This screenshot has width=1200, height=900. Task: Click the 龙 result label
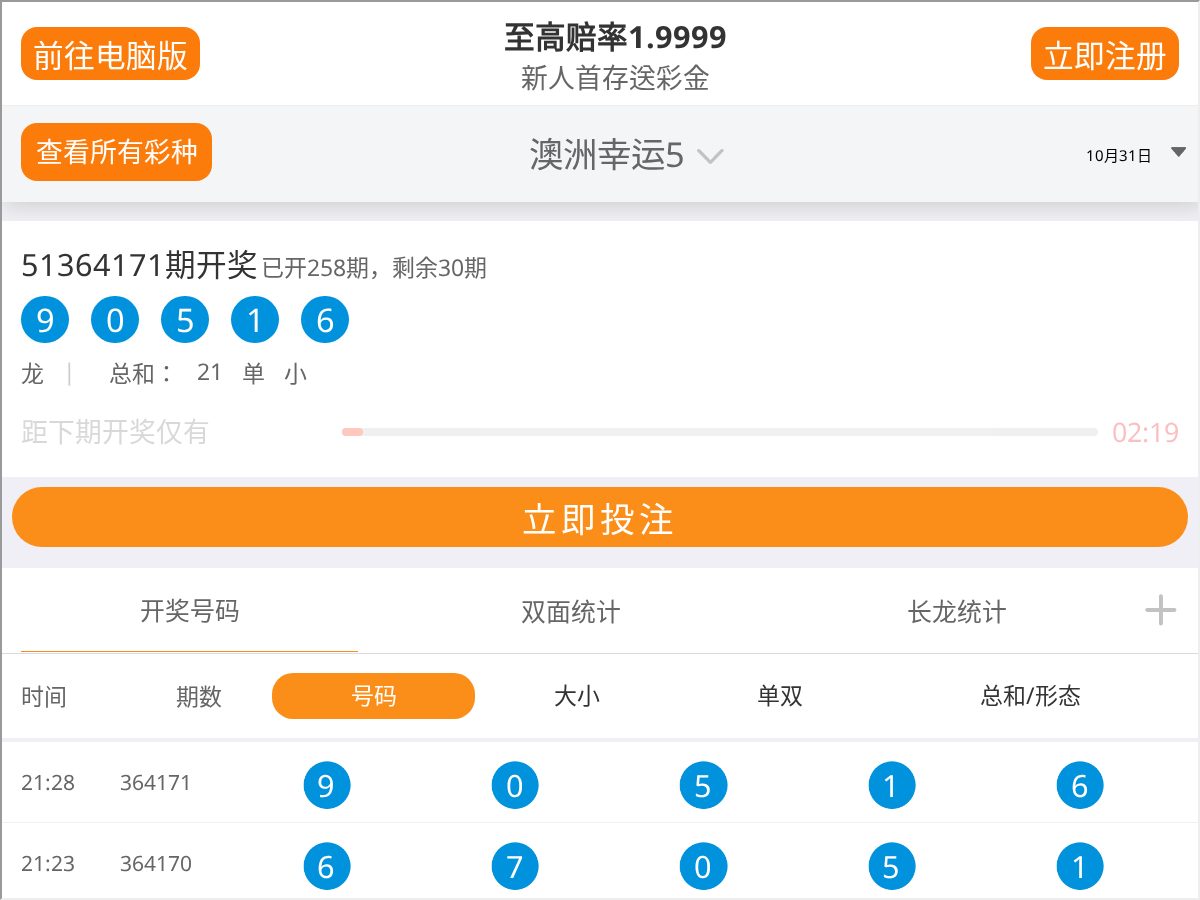tap(33, 374)
